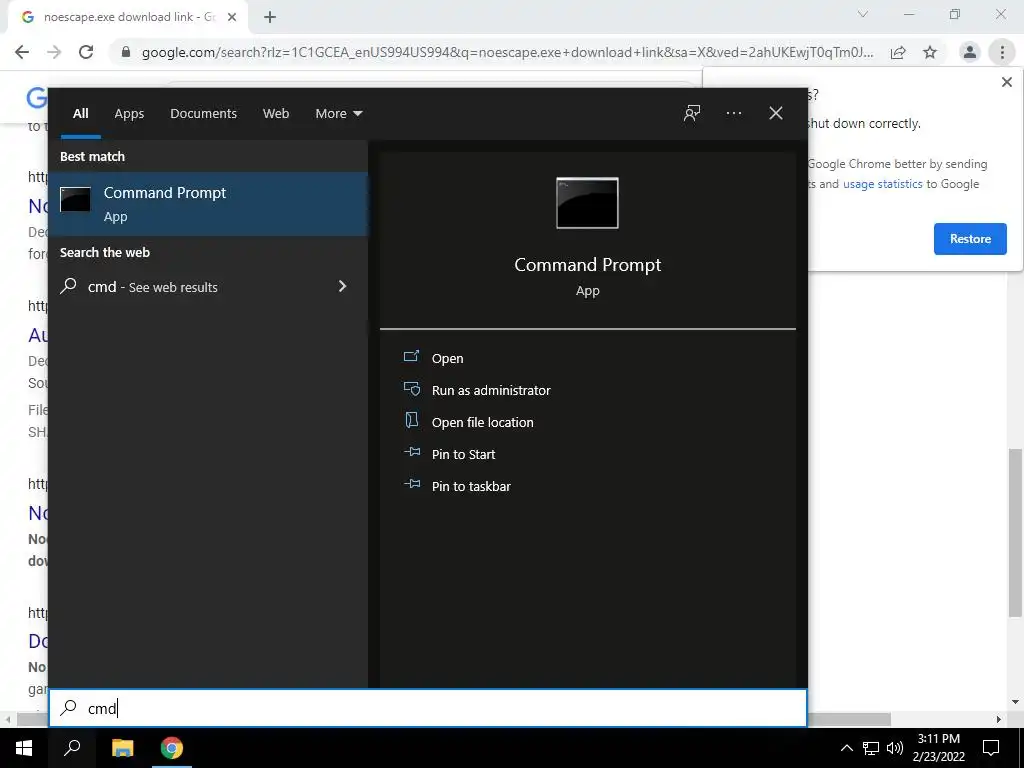Show hidden system tray icons
Viewport: 1024px width, 768px height.
[846, 748]
